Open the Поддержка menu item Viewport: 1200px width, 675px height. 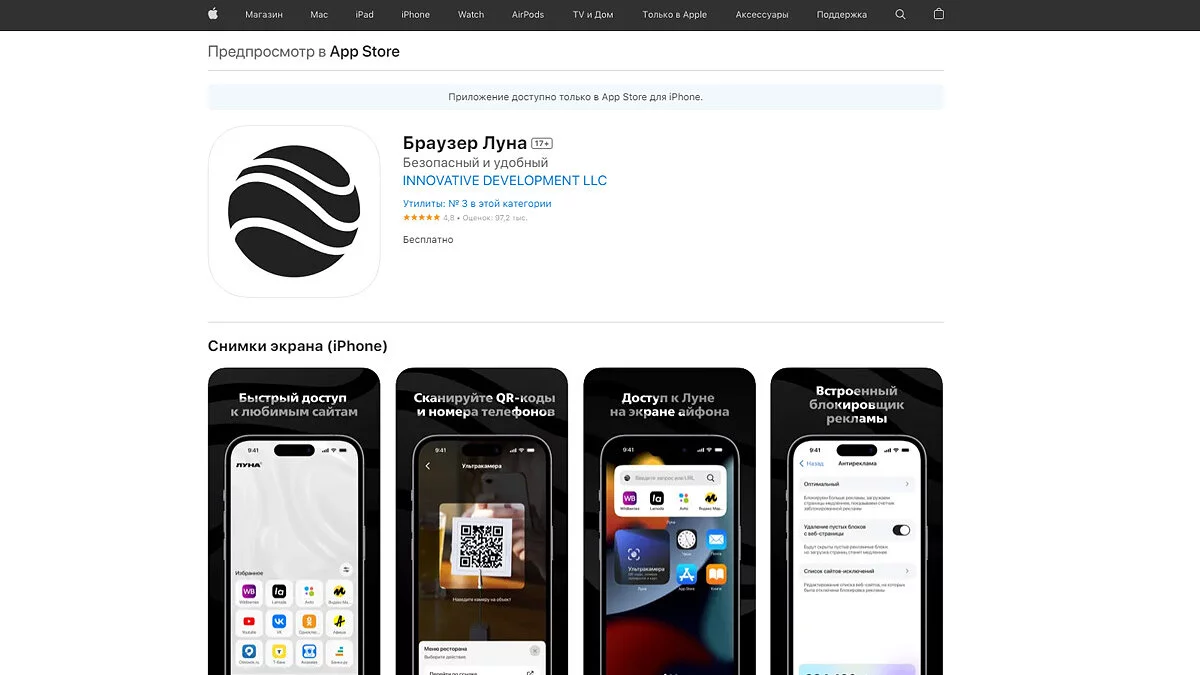pyautogui.click(x=842, y=15)
